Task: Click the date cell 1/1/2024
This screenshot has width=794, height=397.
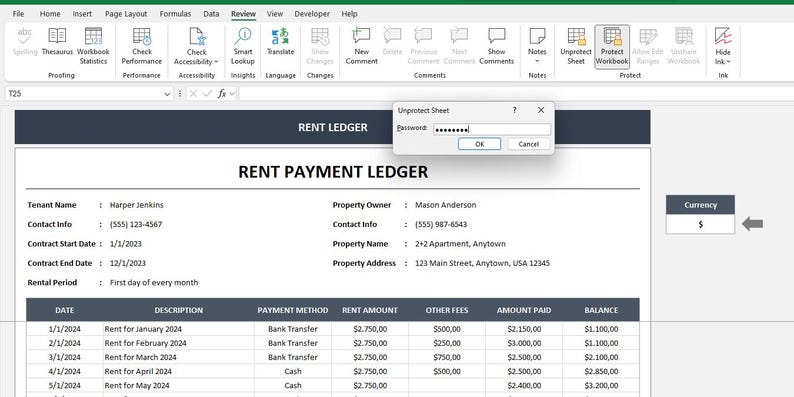Action: click(64, 329)
